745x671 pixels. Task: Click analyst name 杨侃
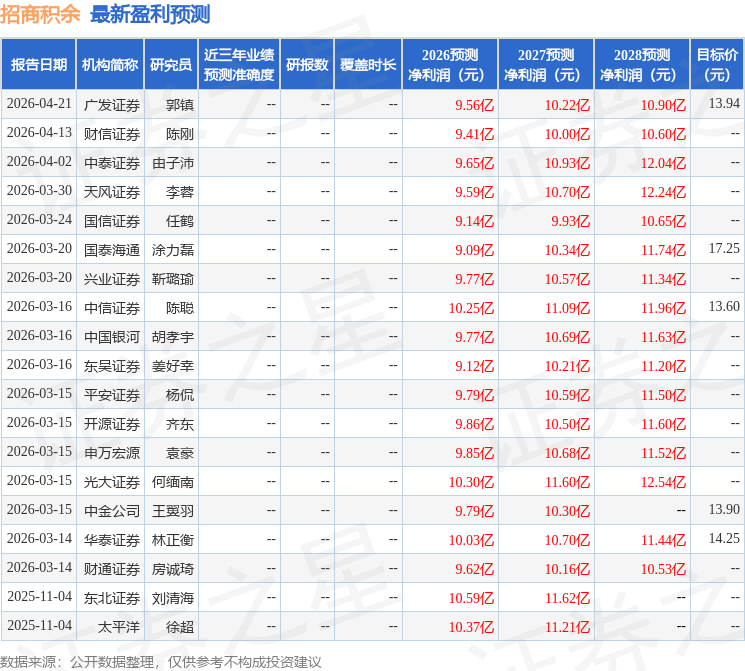(180, 395)
